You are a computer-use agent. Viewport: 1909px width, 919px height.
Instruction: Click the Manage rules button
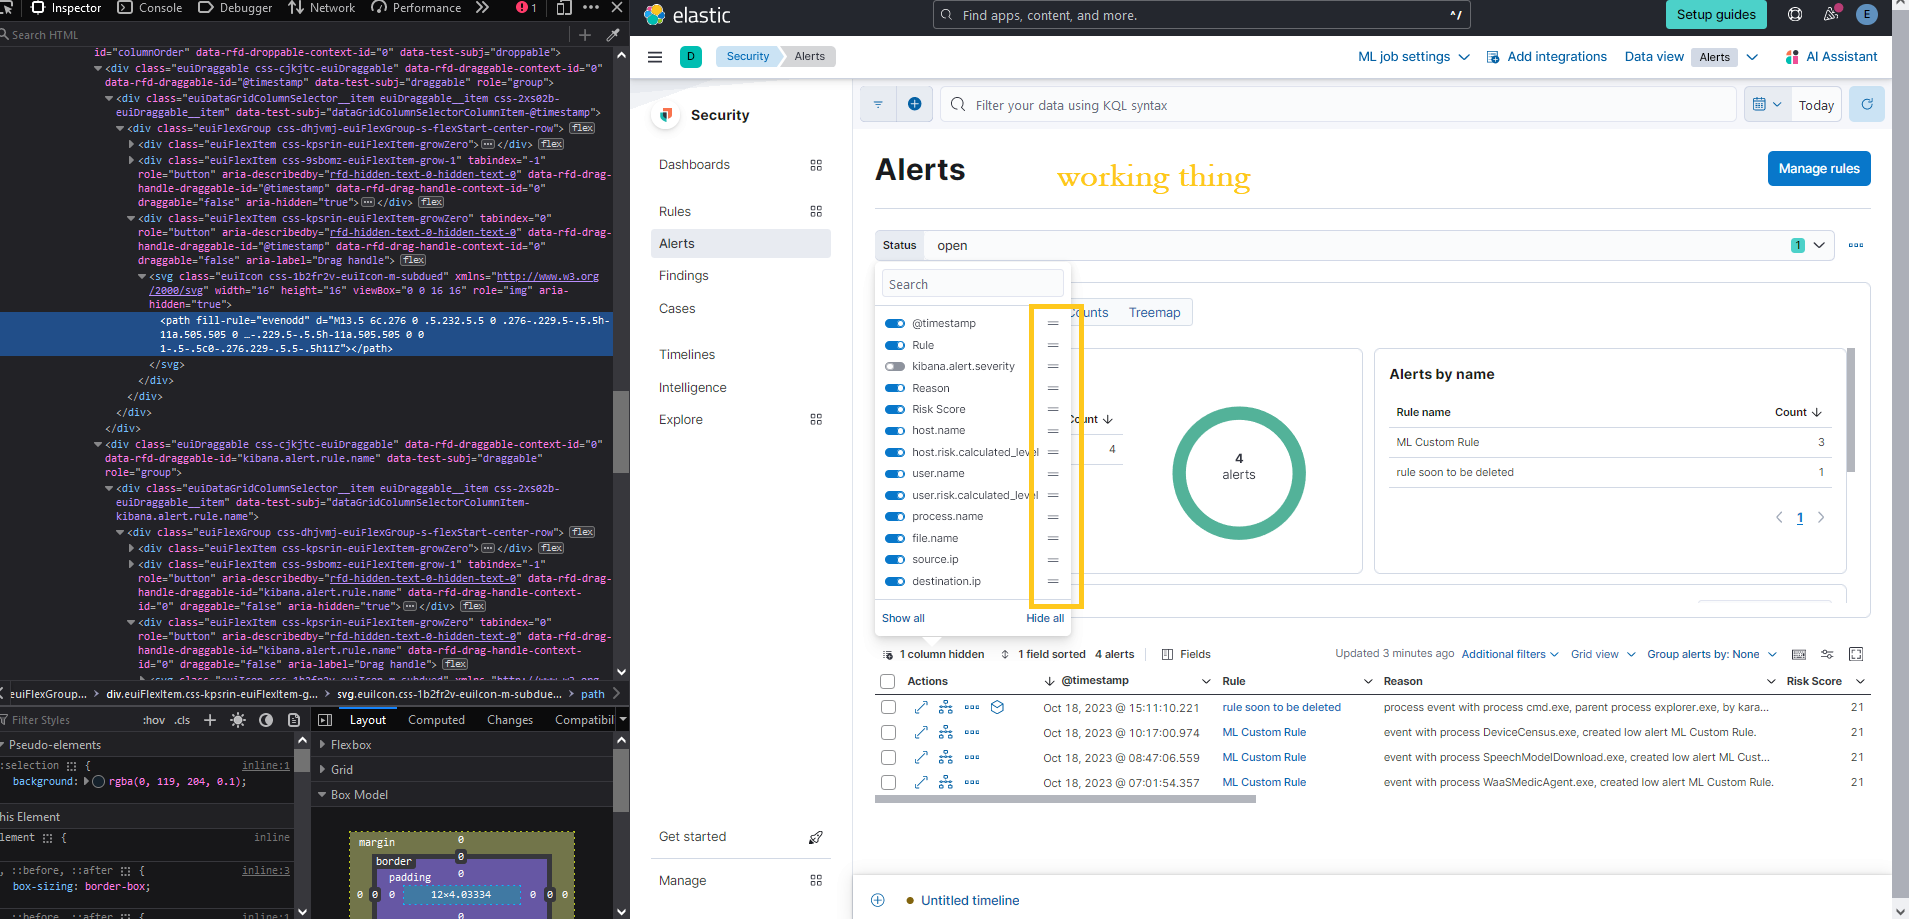(1817, 168)
